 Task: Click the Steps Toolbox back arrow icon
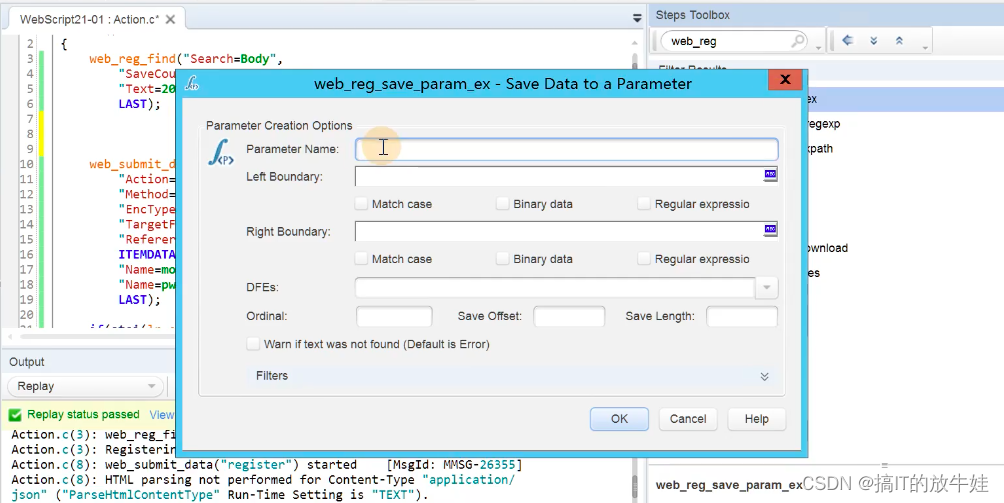848,40
